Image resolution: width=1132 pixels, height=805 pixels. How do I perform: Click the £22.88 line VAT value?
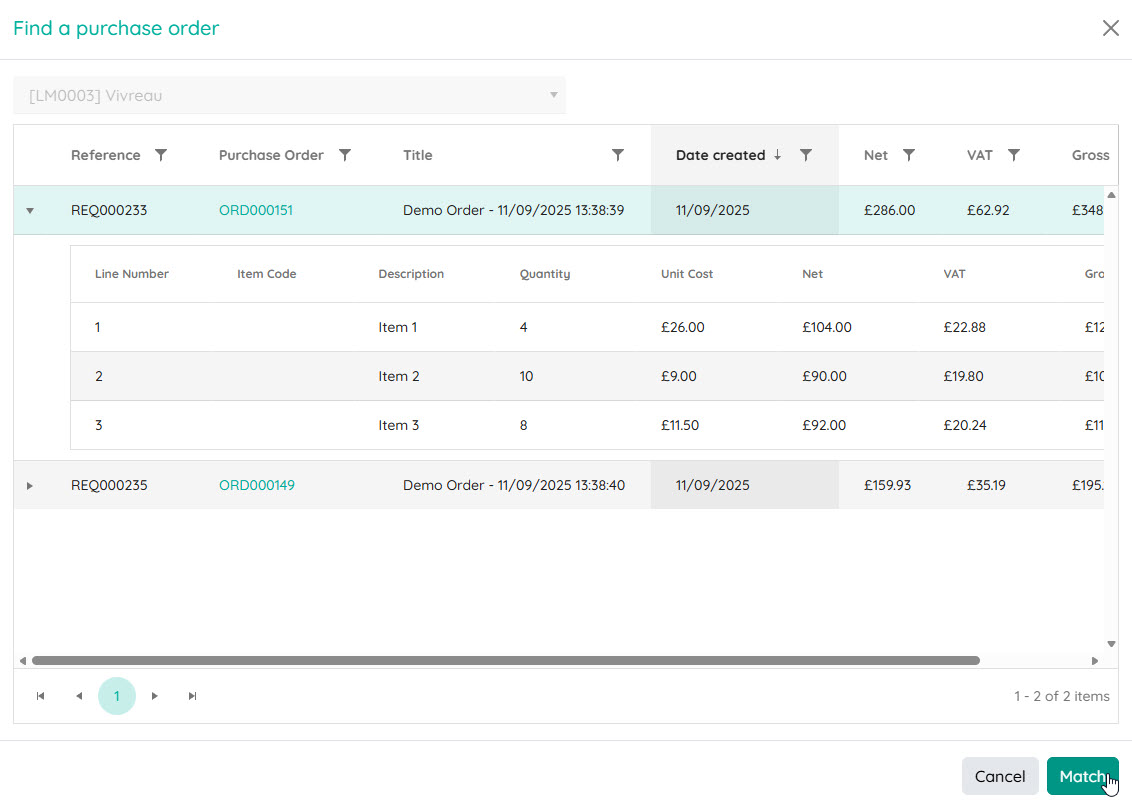point(965,327)
